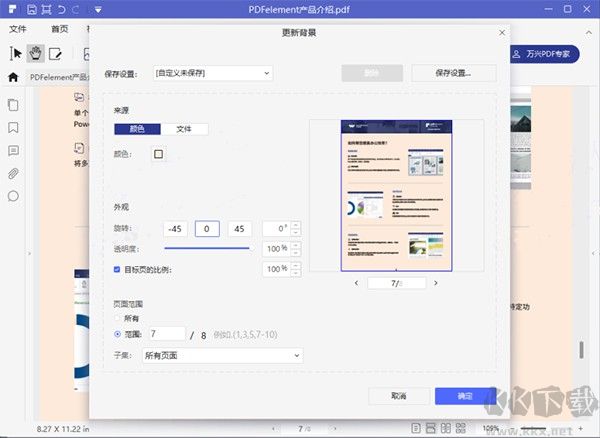Open the 子集 所有页面 dropdown
Screen dimensions: 600x438
(x=222, y=356)
